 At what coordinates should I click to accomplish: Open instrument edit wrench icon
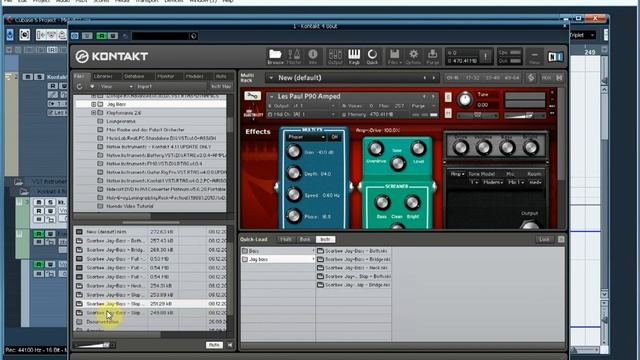(x=253, y=96)
